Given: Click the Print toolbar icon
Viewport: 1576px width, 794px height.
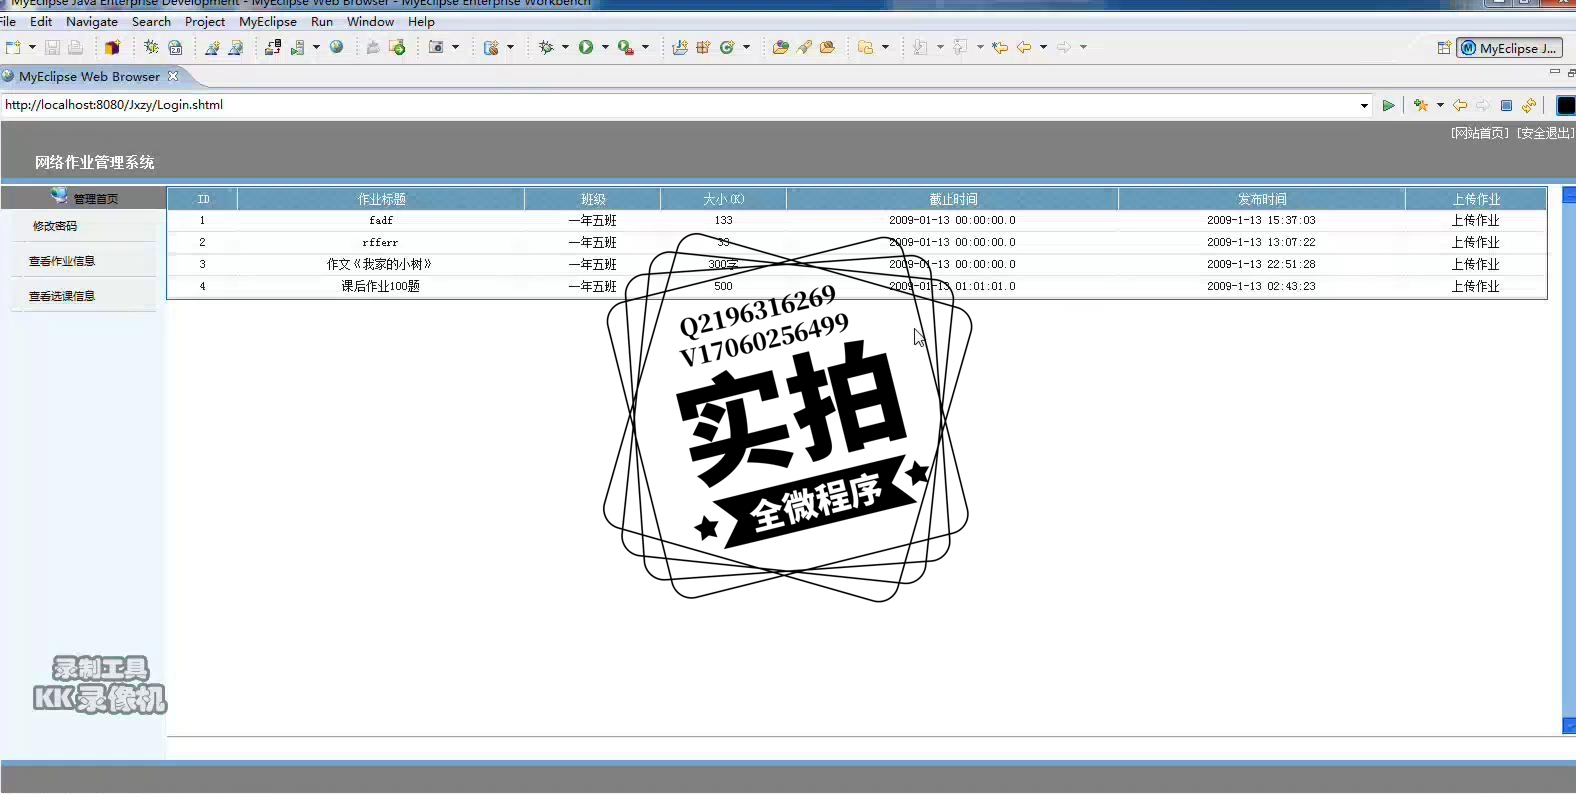Looking at the screenshot, I should (x=75, y=47).
